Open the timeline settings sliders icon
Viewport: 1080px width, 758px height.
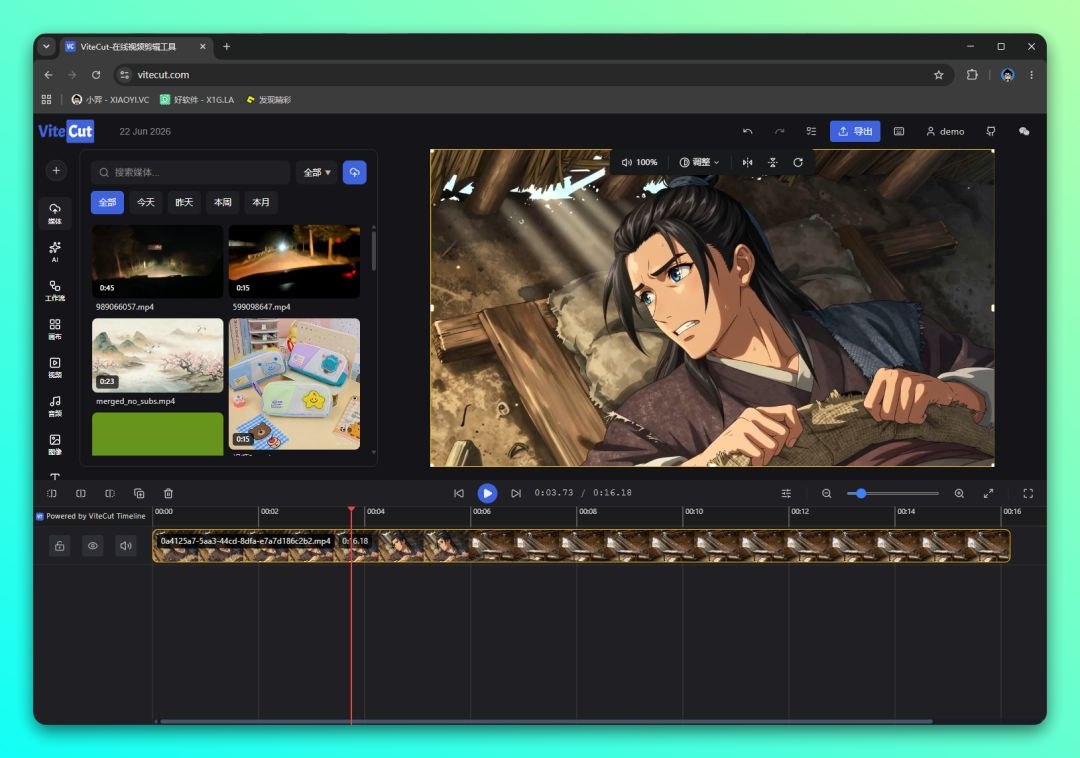tap(786, 494)
